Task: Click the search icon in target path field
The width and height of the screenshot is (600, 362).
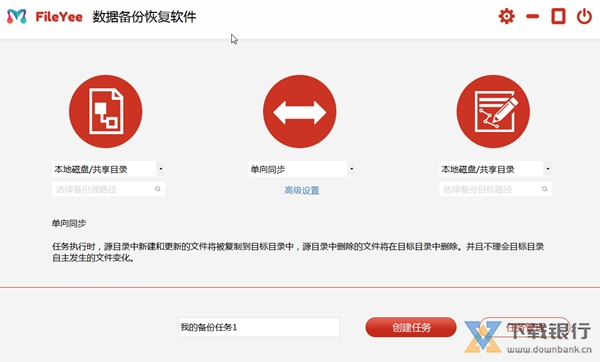Action: [x=545, y=189]
